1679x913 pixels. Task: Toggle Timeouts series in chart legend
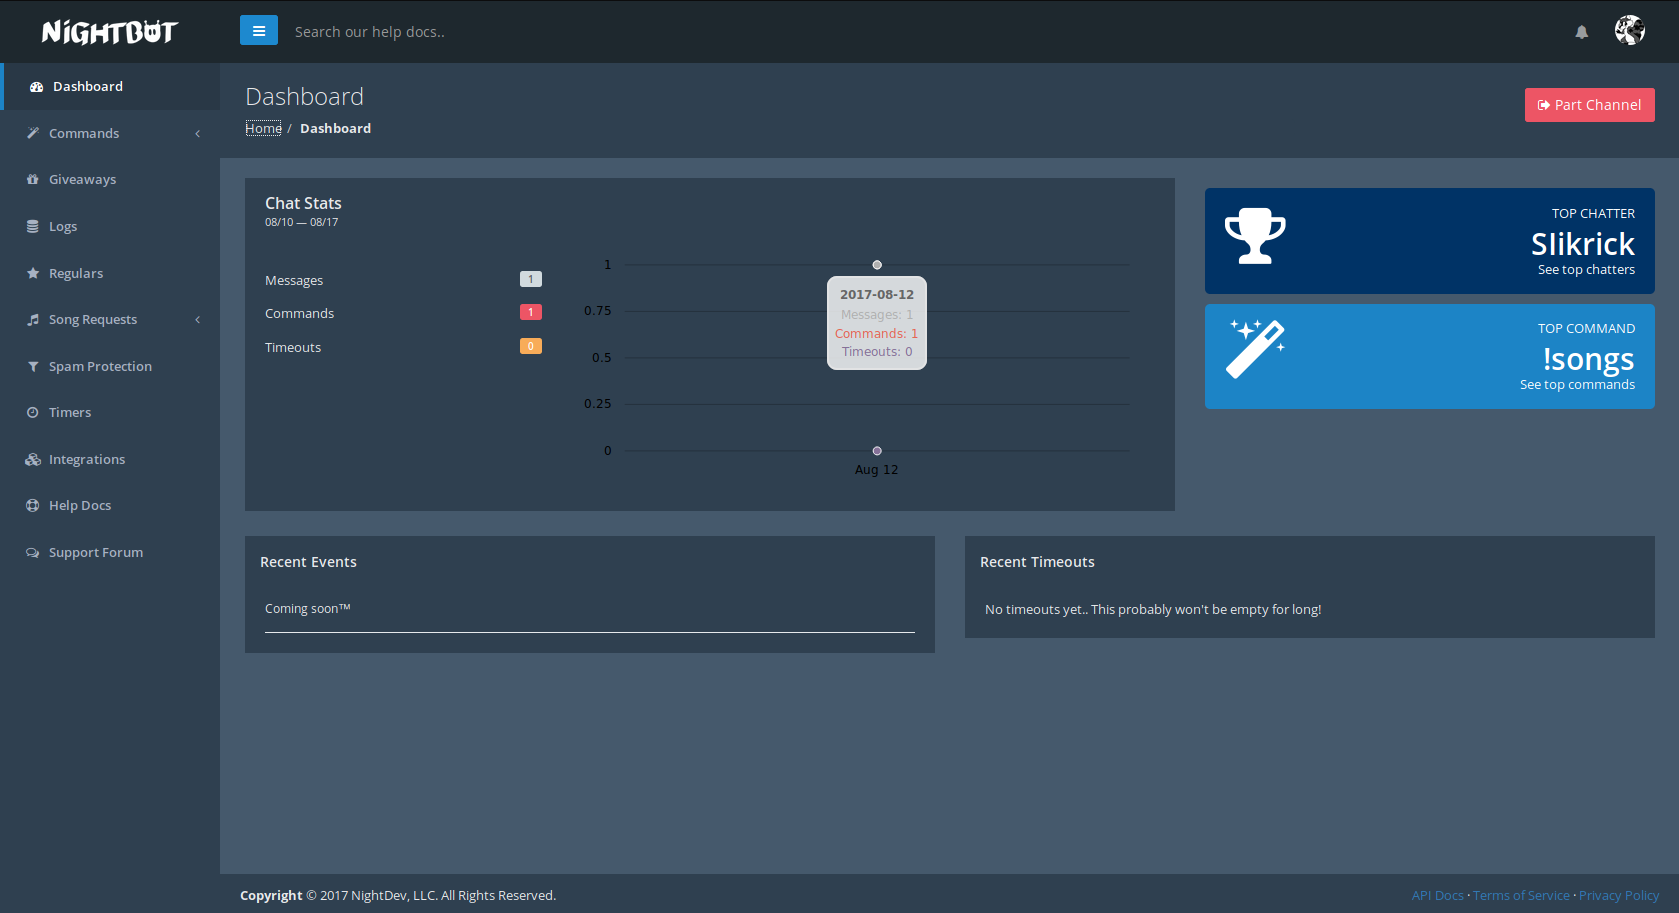pyautogui.click(x=293, y=348)
